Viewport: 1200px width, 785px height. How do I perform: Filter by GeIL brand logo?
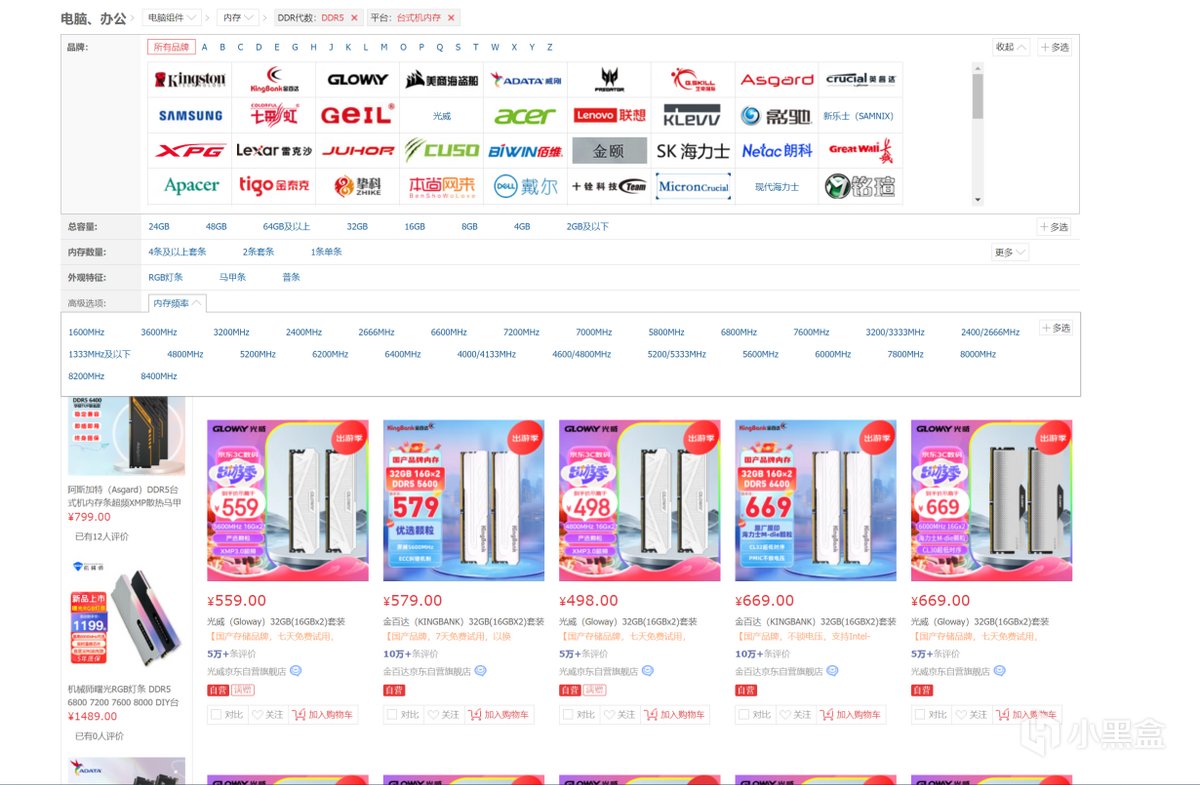[x=358, y=116]
